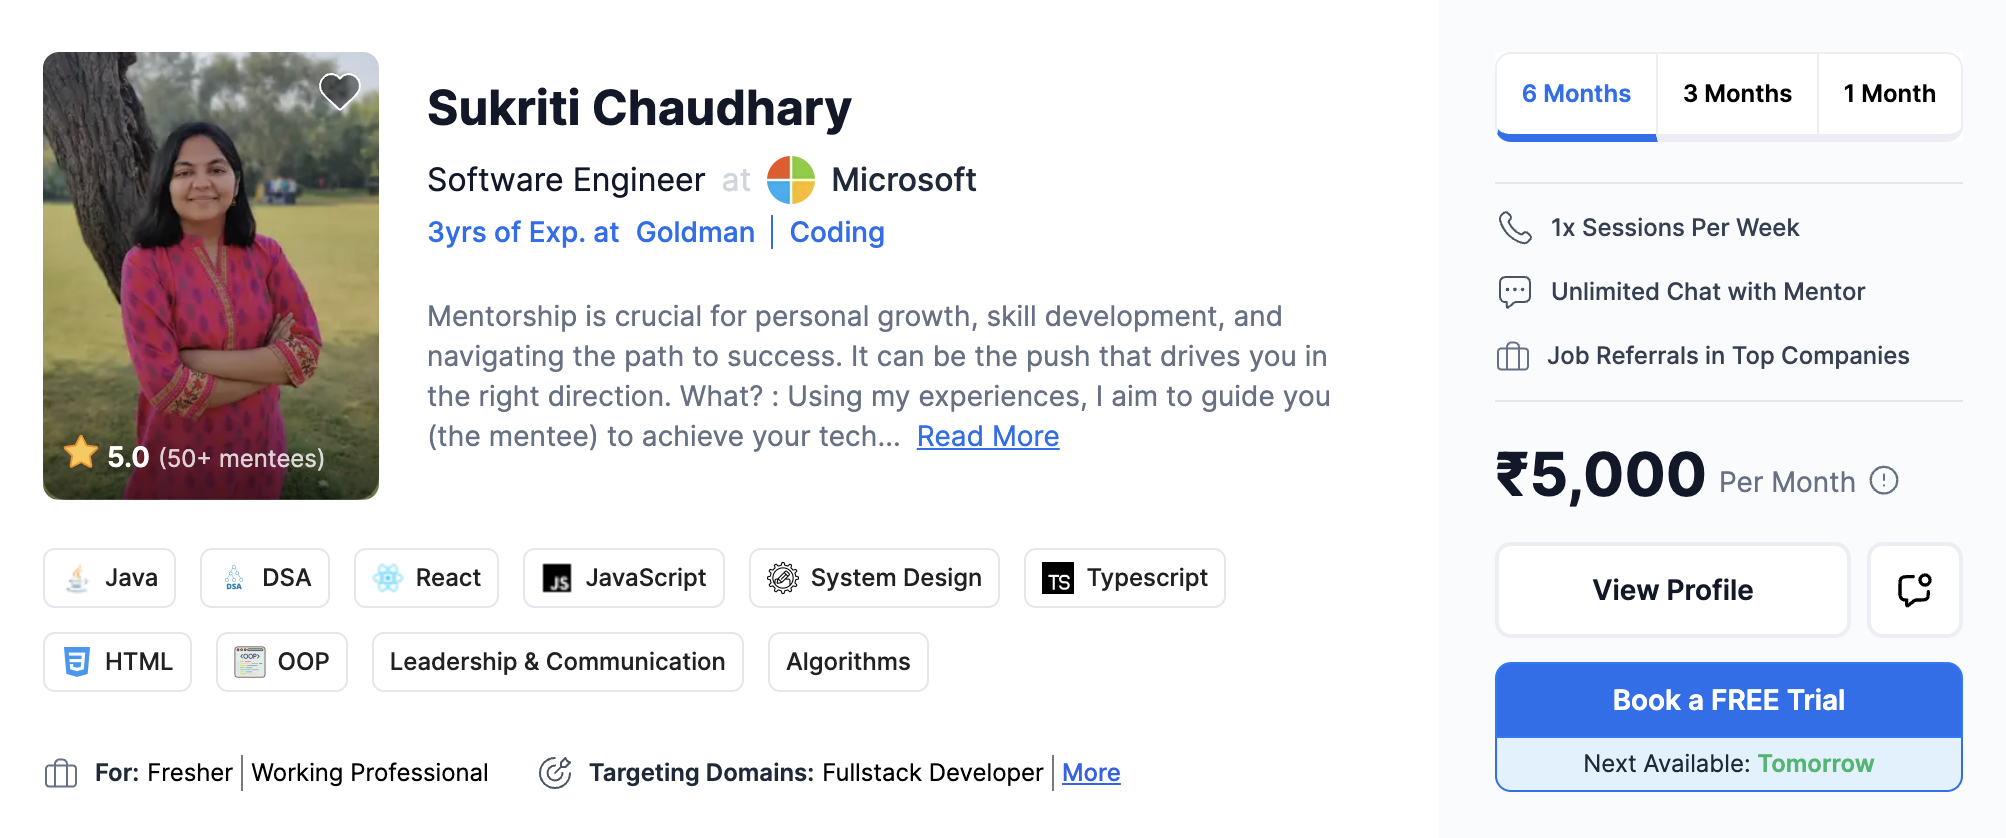Expand bio with Read More link
This screenshot has width=2006, height=838.
[x=988, y=437]
